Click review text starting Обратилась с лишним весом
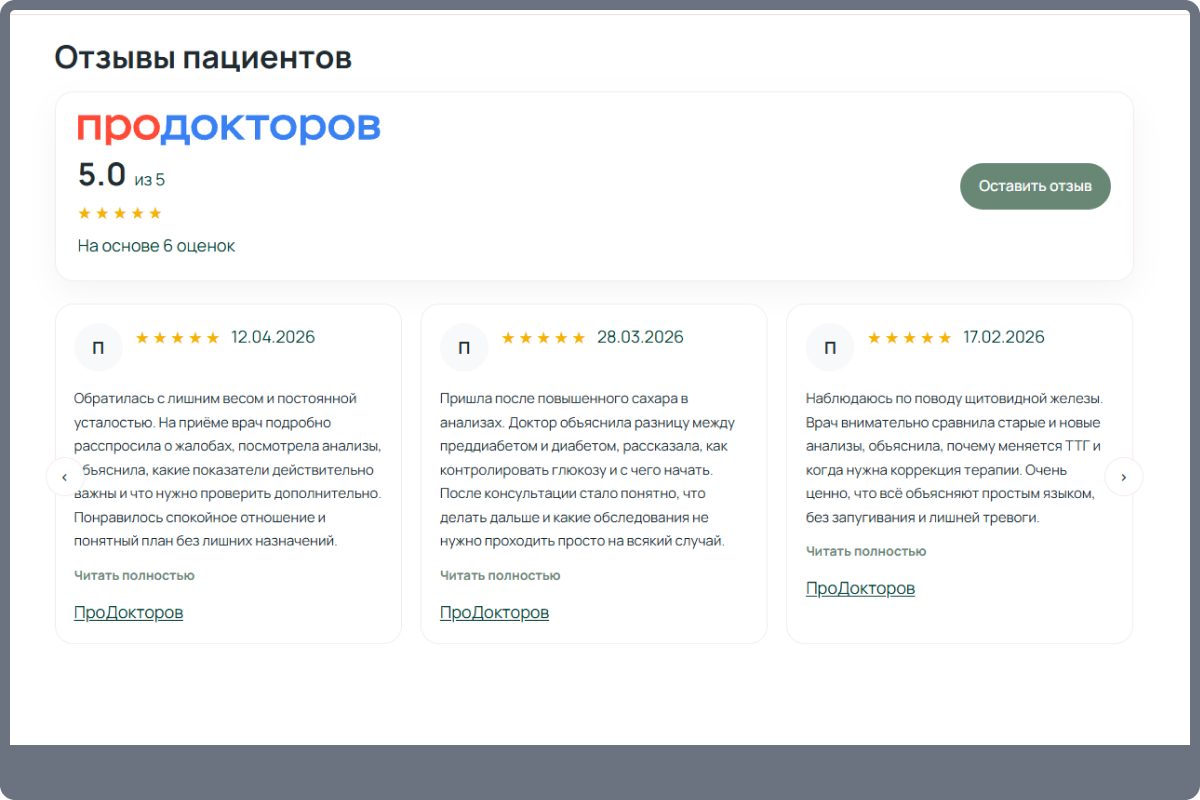 click(228, 470)
